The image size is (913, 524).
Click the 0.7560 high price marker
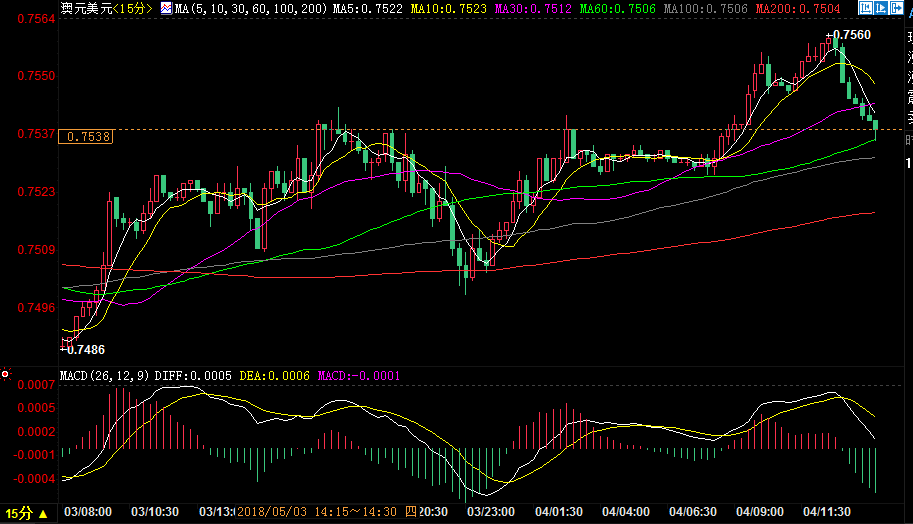coord(848,35)
